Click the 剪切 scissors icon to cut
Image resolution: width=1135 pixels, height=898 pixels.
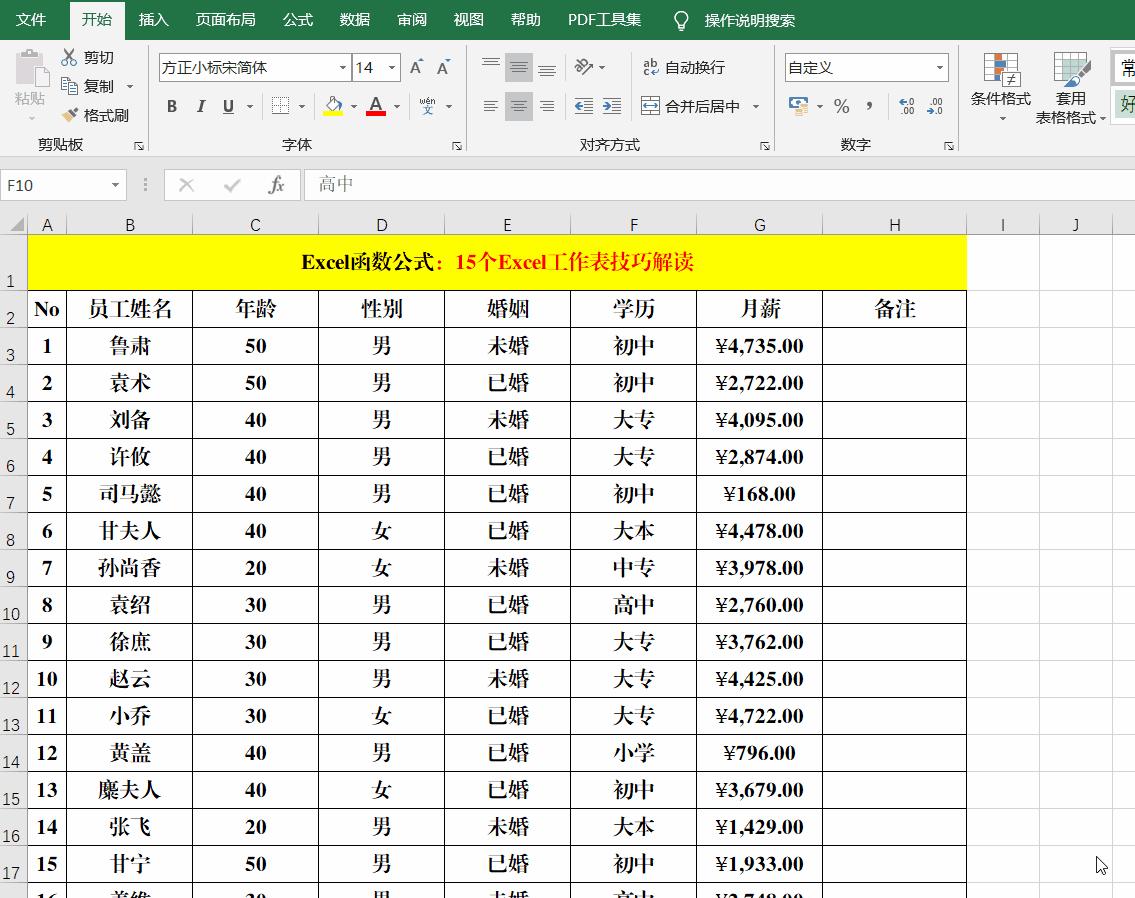[x=69, y=57]
